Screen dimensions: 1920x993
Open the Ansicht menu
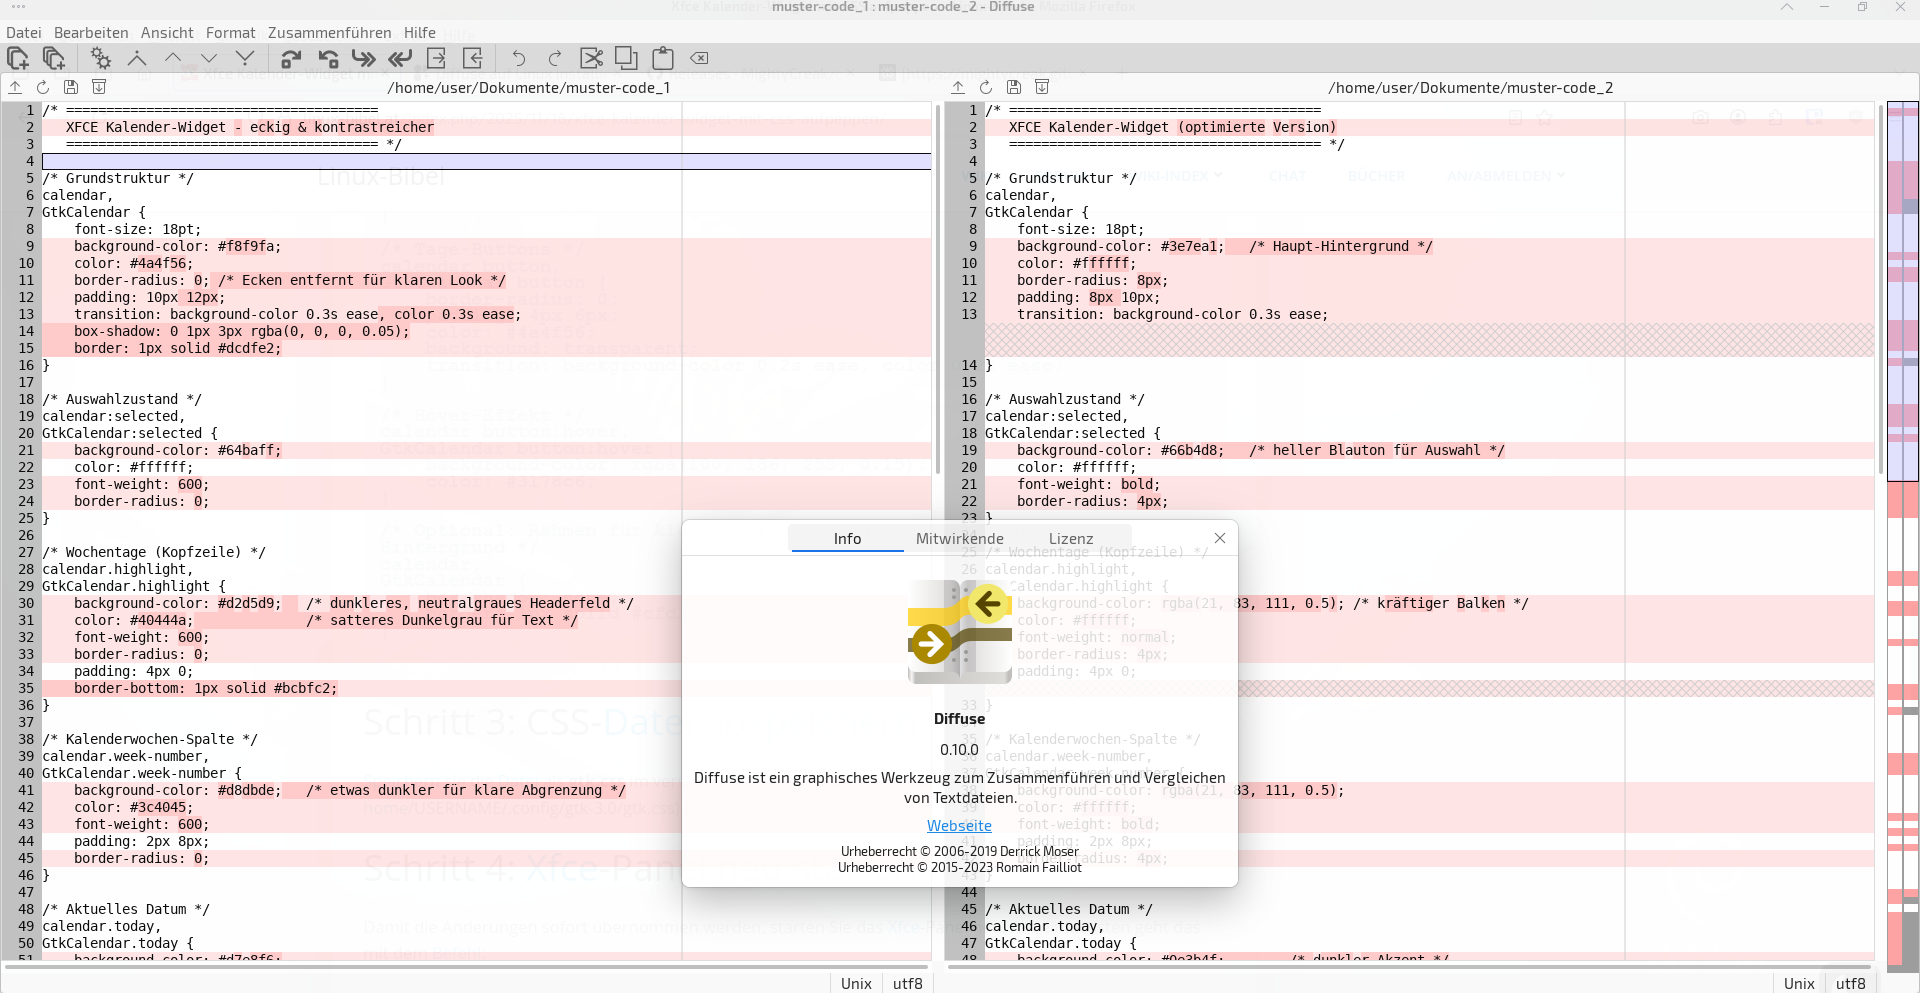tap(167, 33)
